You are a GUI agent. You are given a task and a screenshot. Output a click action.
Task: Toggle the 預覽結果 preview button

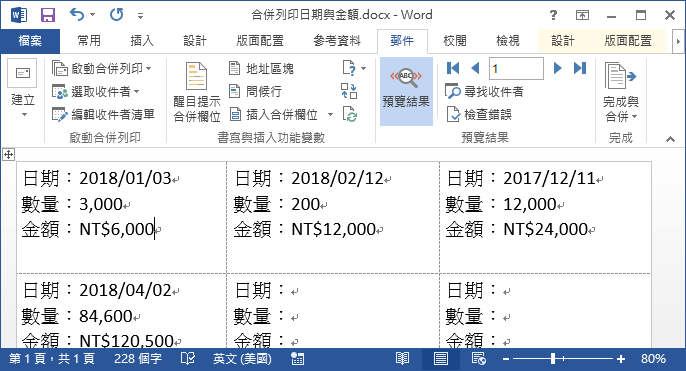pos(406,91)
